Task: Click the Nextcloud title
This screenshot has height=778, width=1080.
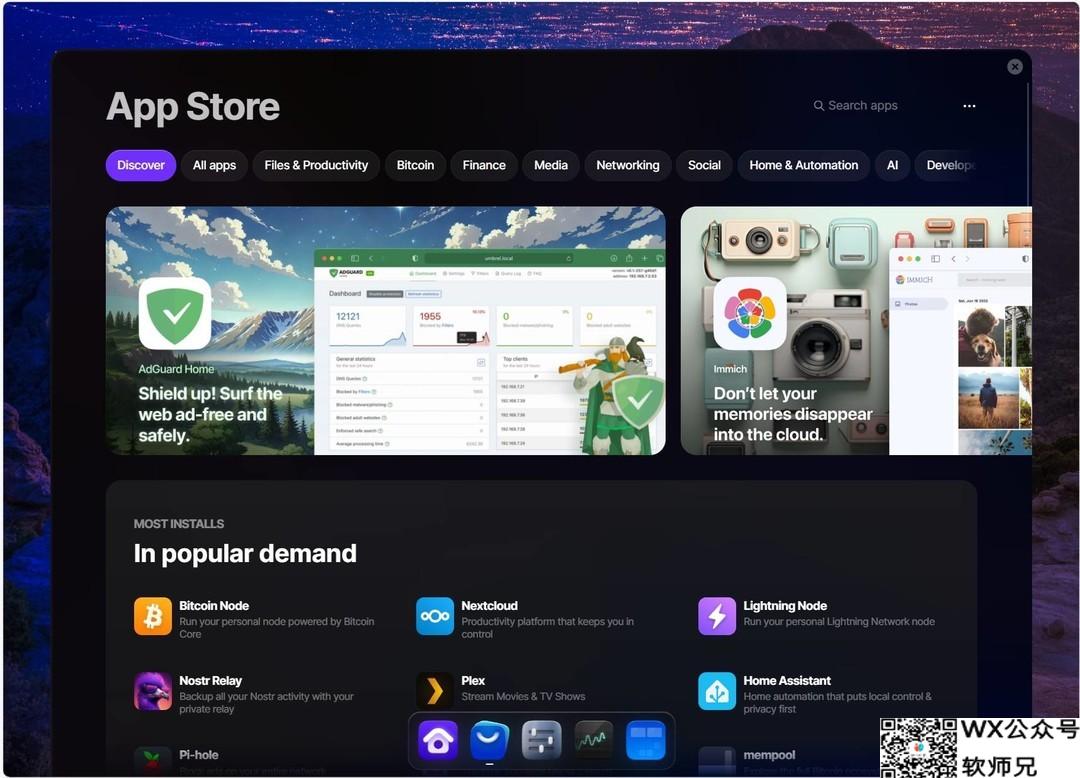Action: tap(490, 606)
